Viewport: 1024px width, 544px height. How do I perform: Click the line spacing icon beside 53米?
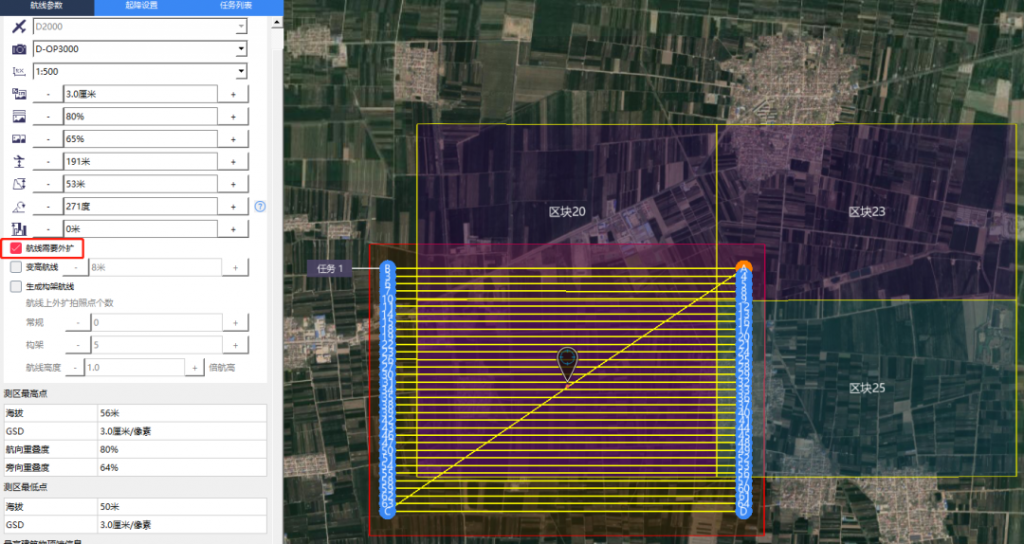(19, 184)
